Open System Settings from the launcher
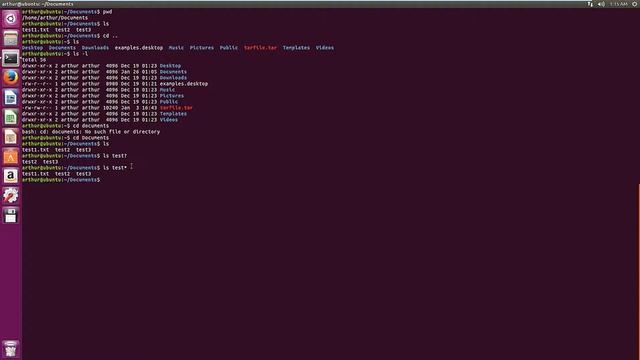The image size is (640, 360). [11, 196]
